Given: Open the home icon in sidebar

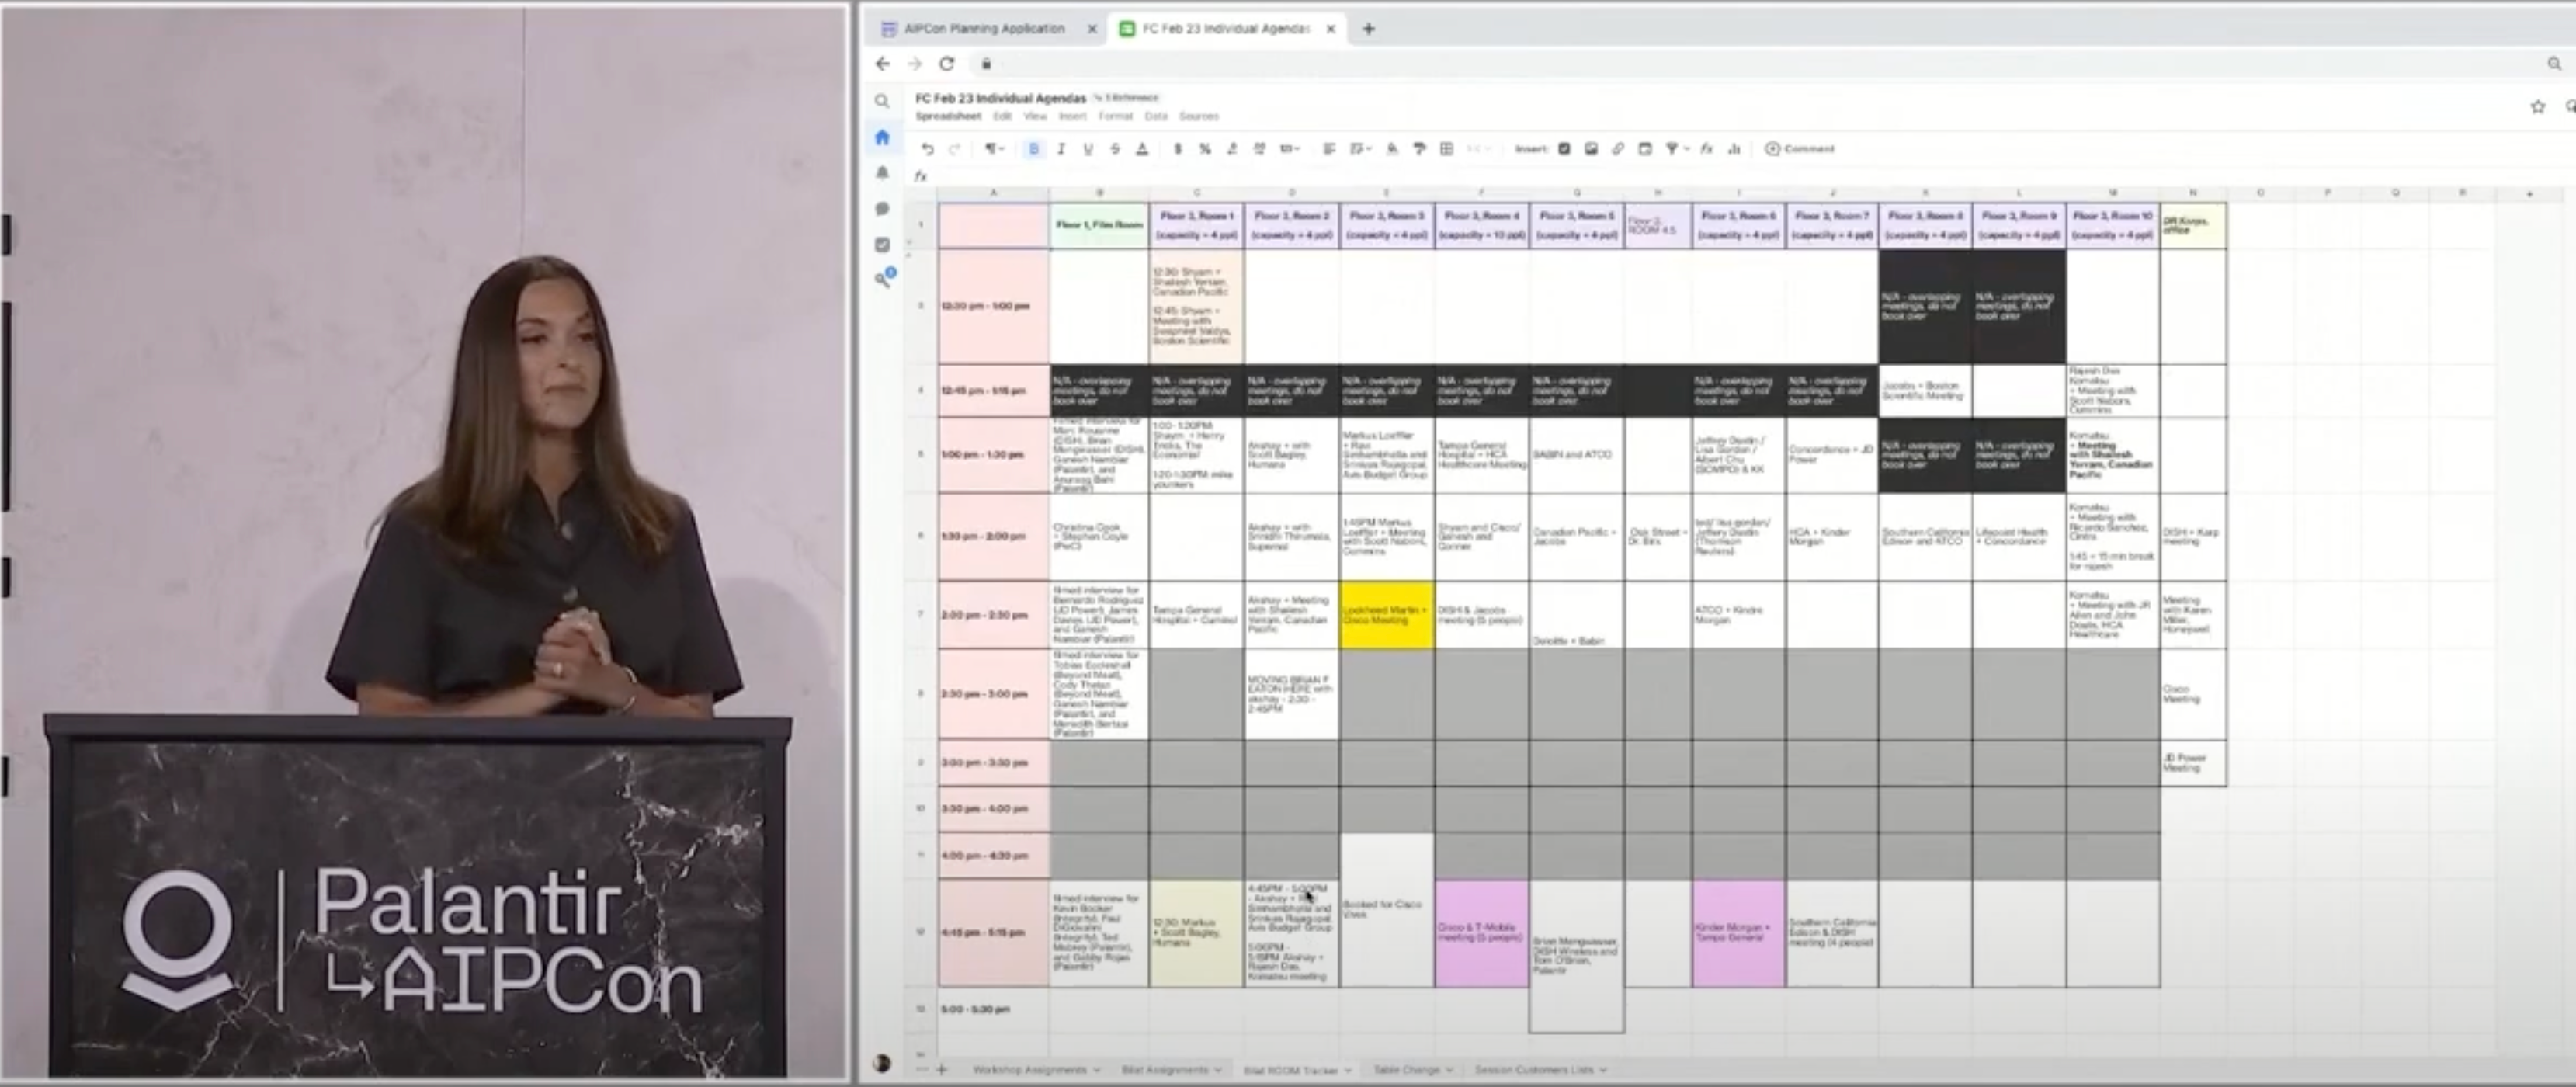Looking at the screenshot, I should 882,138.
